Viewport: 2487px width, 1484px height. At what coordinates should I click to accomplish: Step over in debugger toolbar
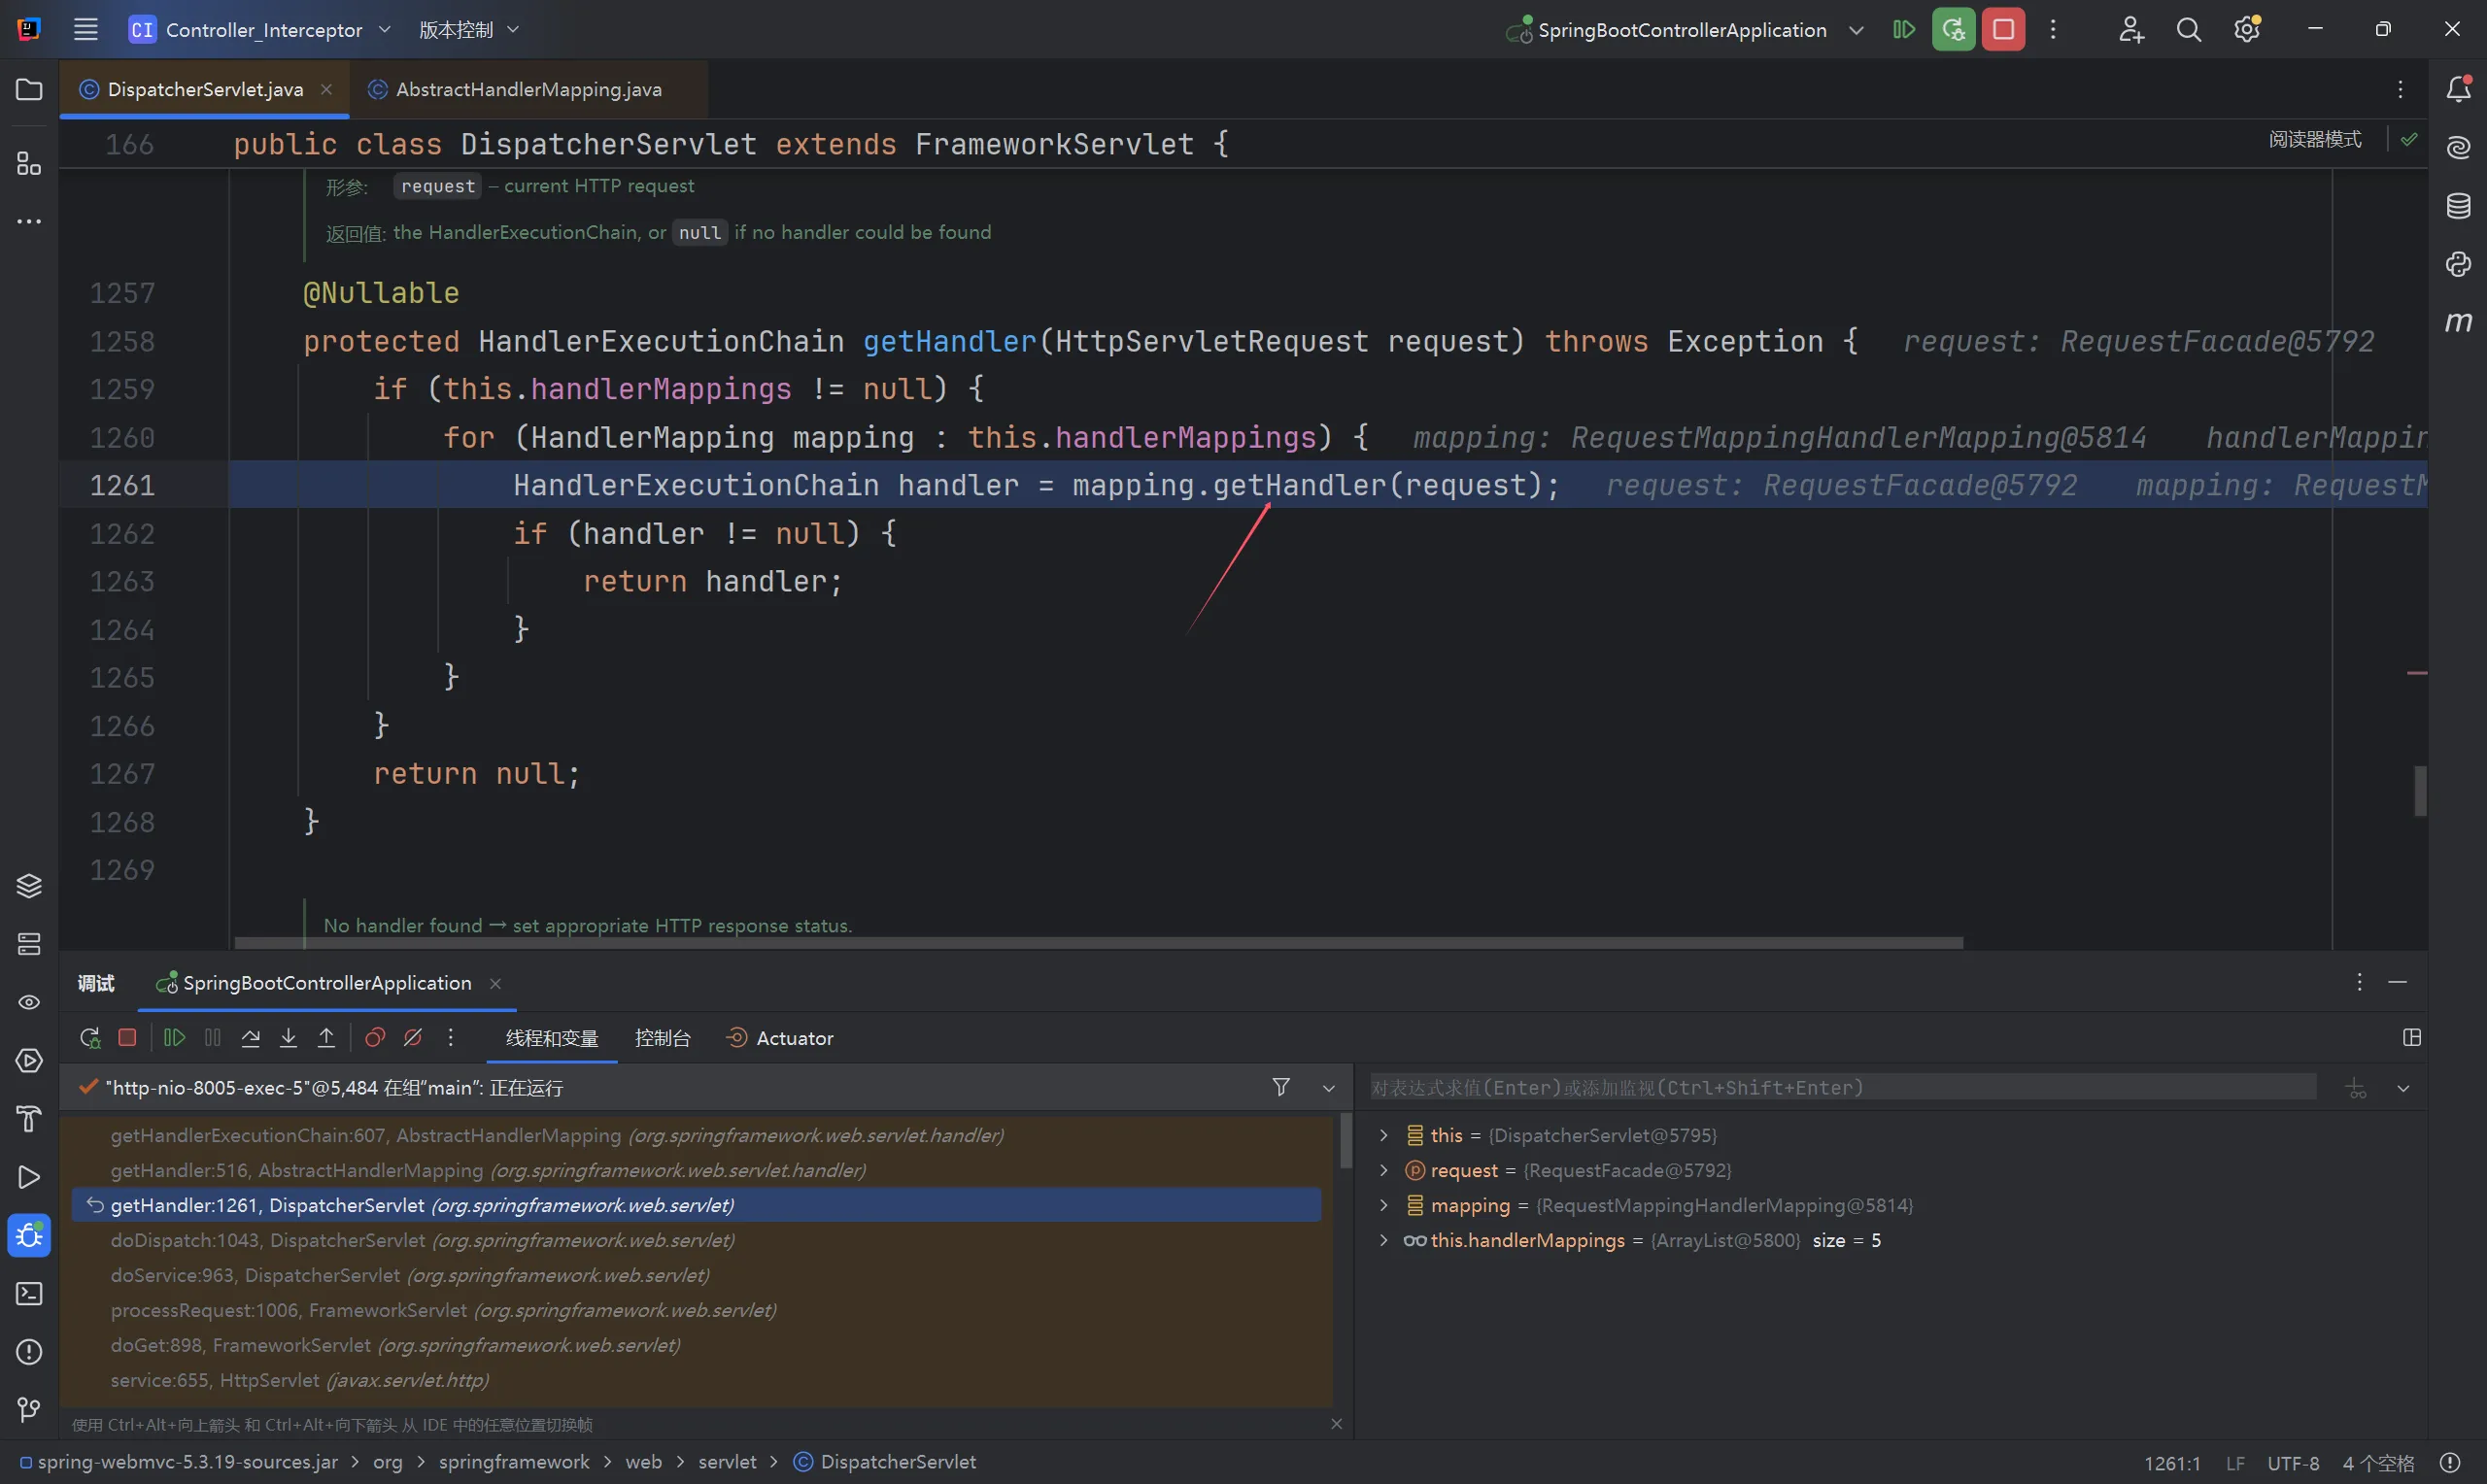pyautogui.click(x=251, y=1038)
